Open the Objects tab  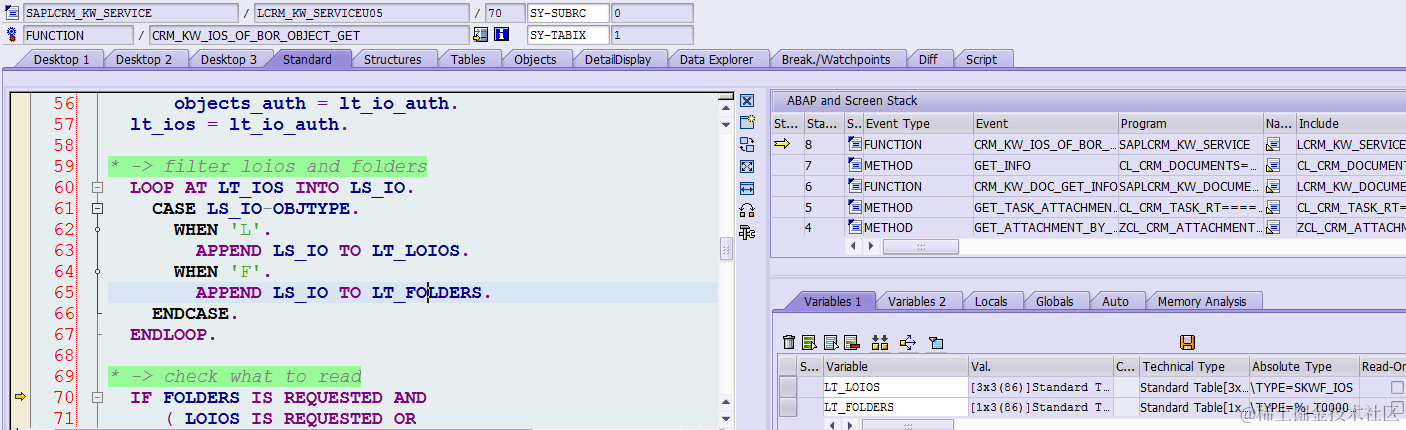535,60
